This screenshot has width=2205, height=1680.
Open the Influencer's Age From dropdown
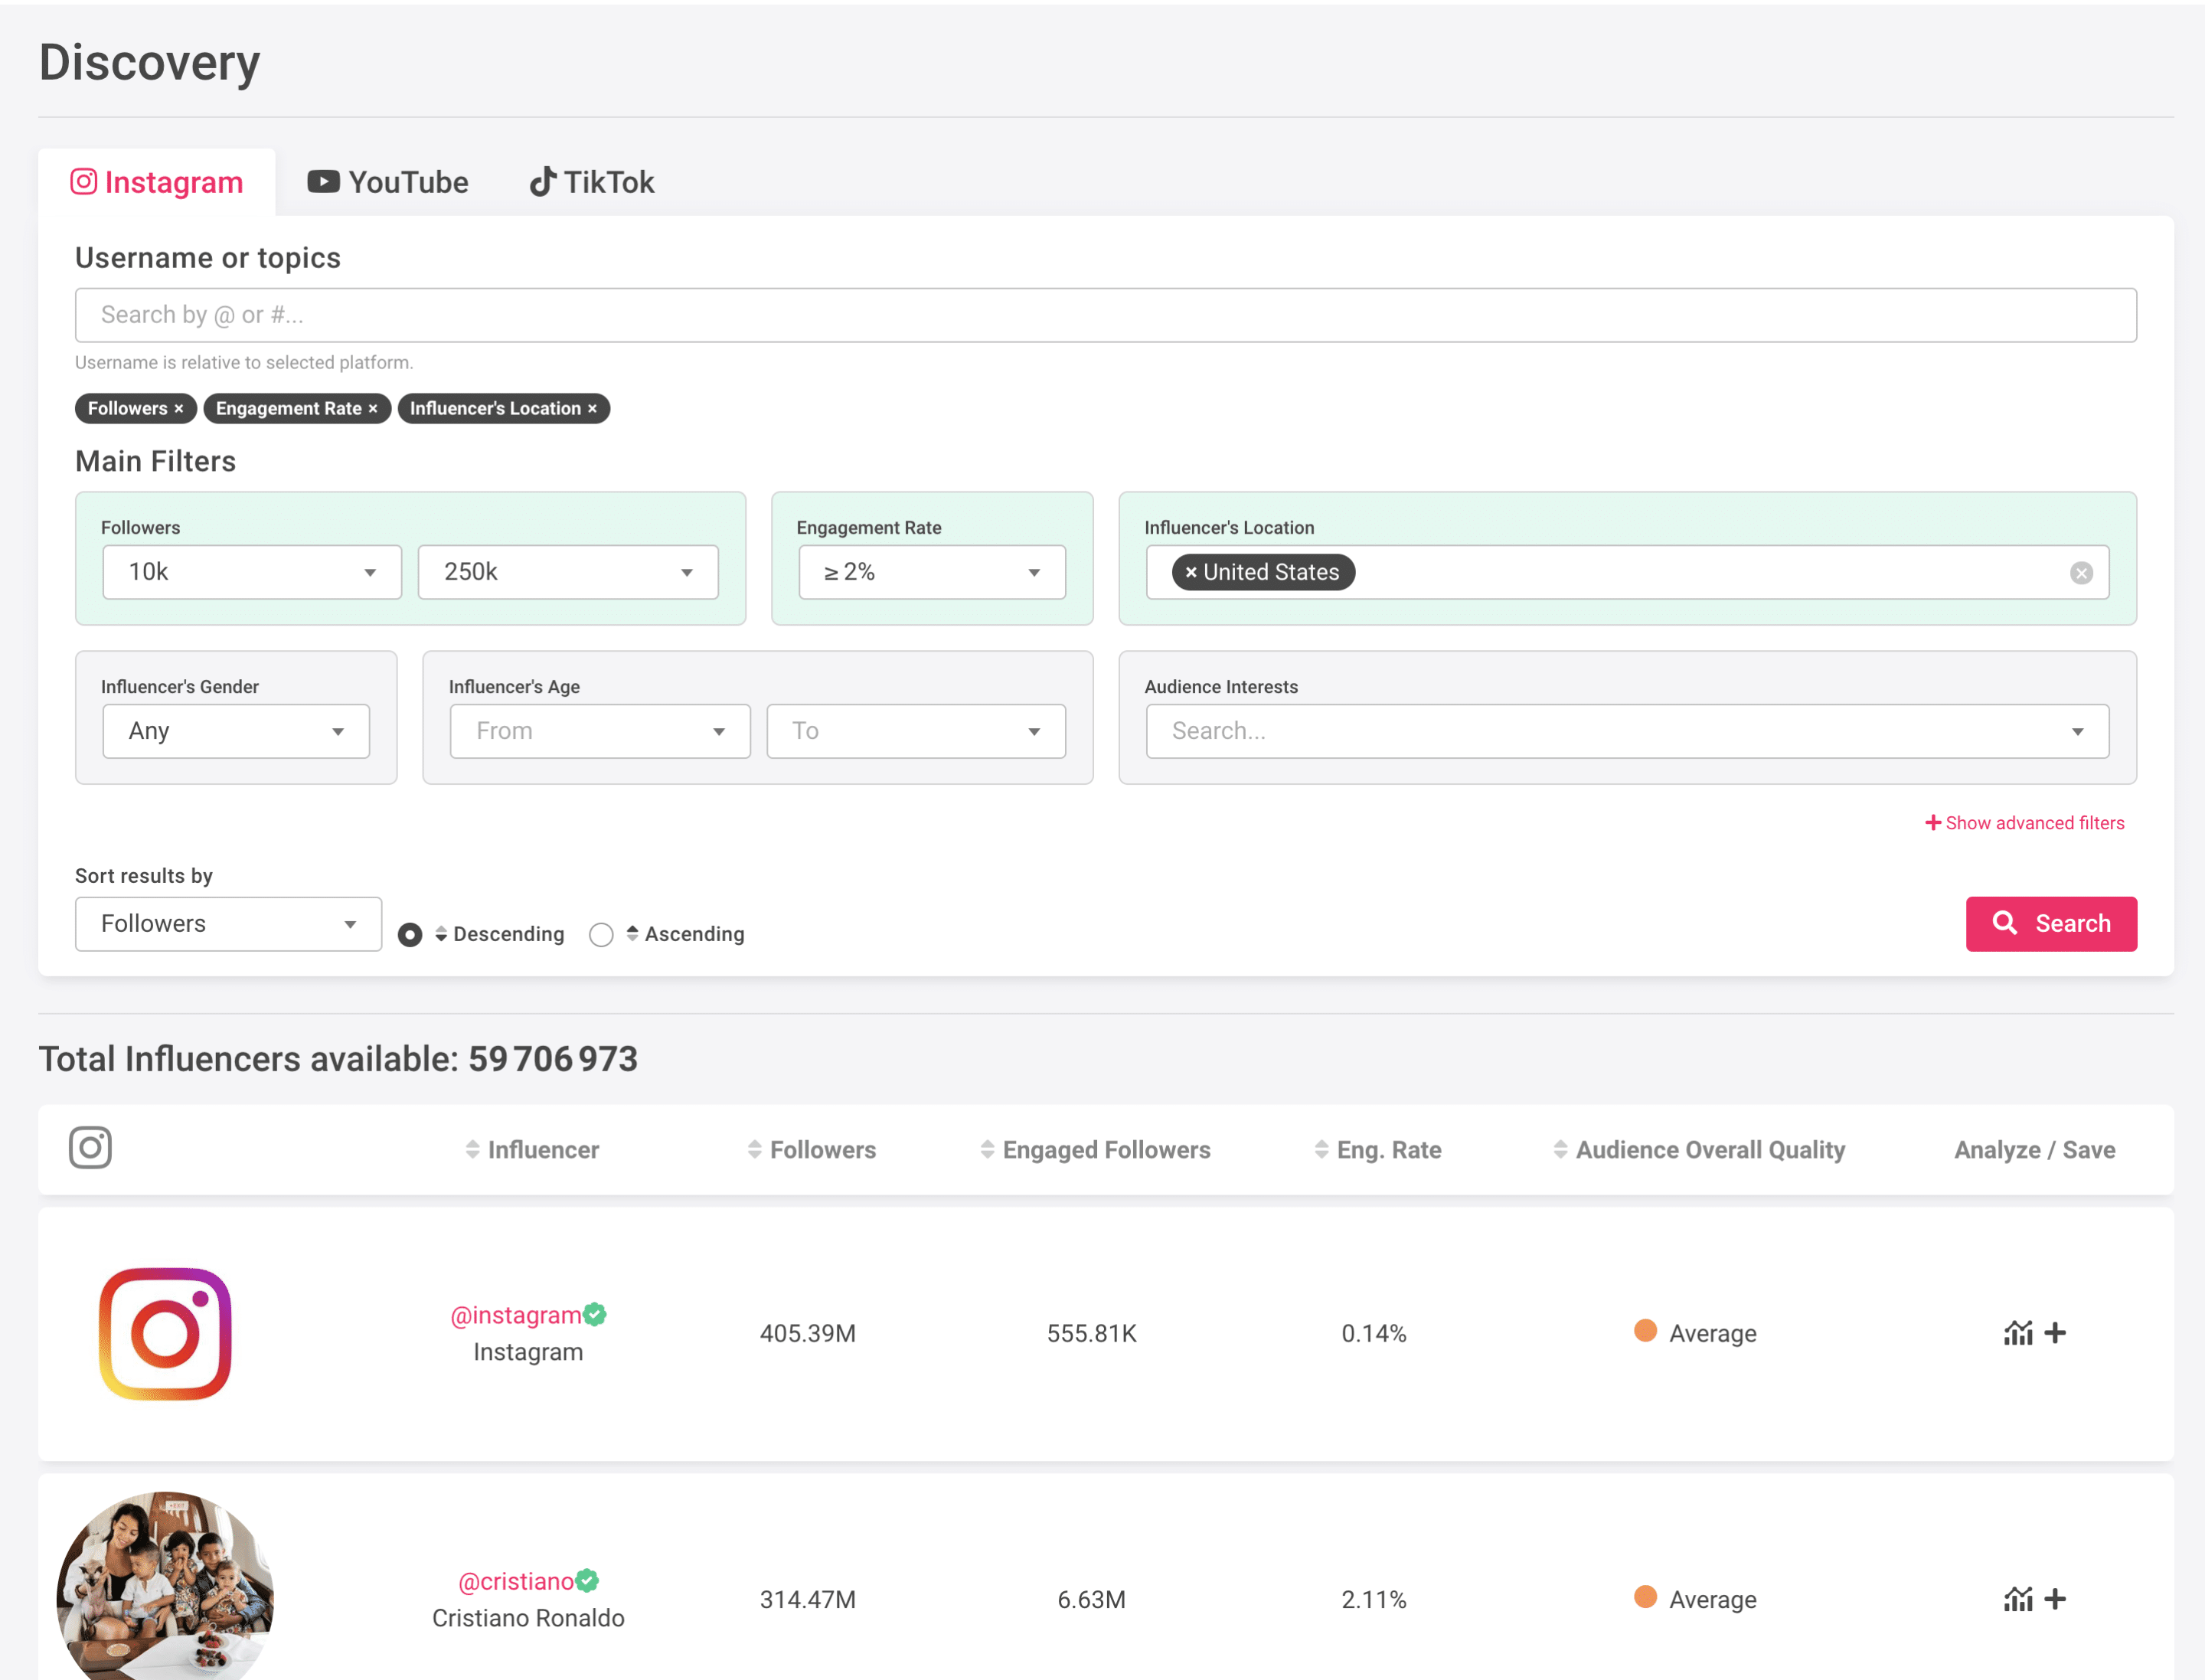[x=600, y=731]
